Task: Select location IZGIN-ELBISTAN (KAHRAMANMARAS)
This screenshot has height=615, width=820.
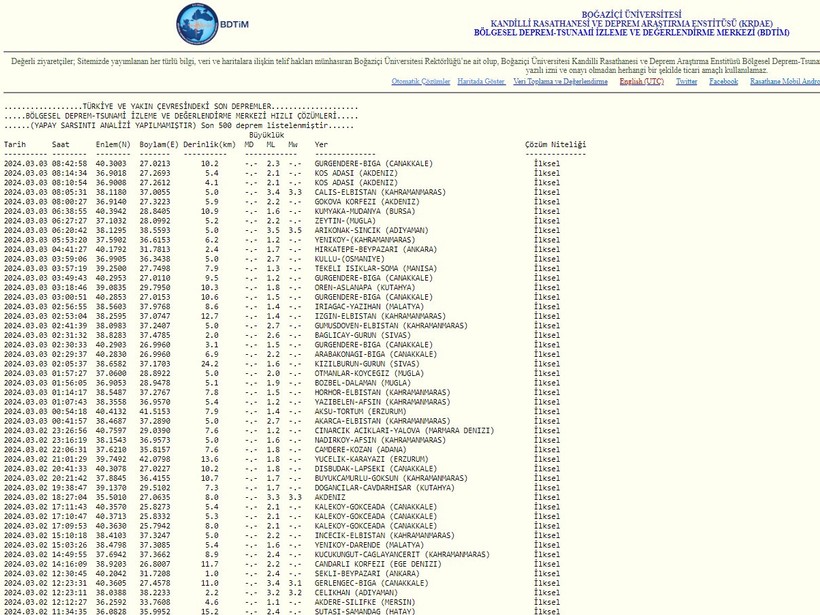Action: [380, 316]
